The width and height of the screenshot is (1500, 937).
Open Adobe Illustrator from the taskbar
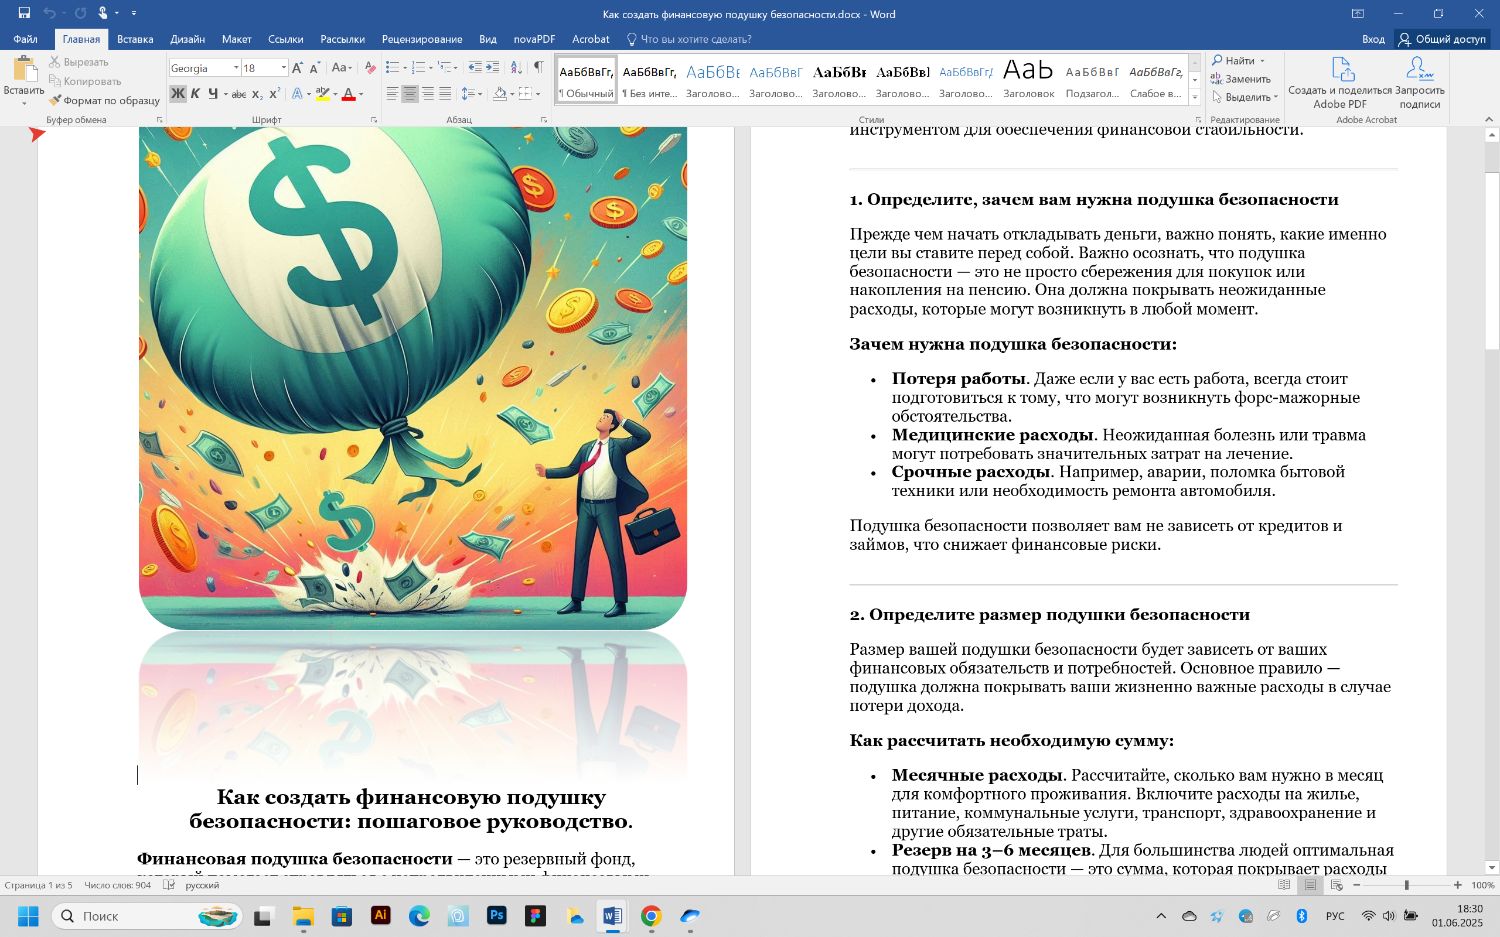coord(380,915)
